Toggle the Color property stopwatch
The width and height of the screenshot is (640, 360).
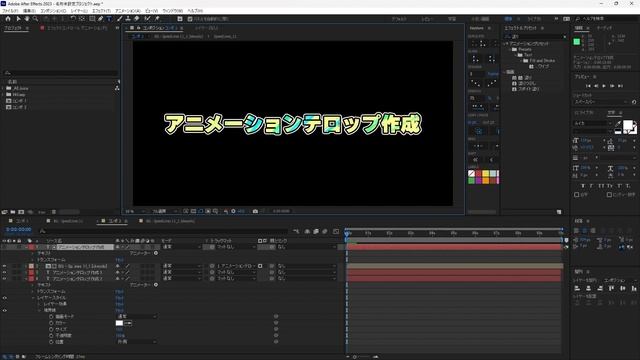(51, 323)
